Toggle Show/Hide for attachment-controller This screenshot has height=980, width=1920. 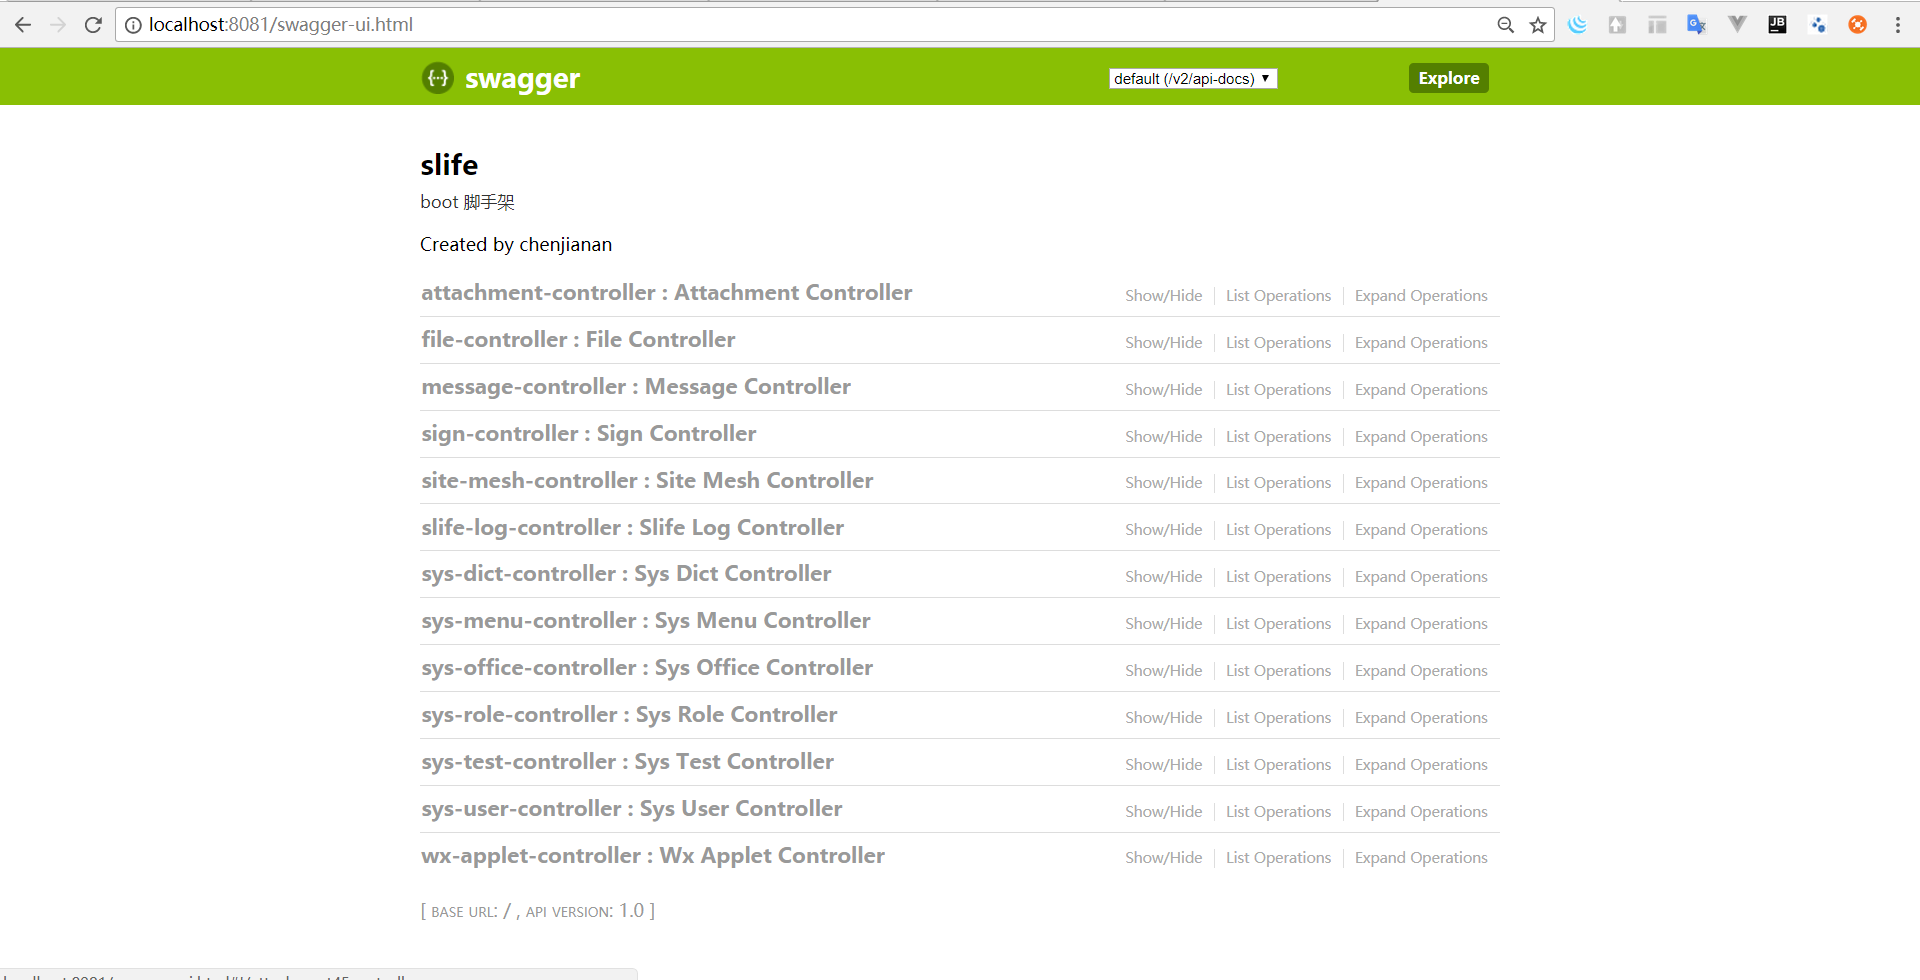1163,296
